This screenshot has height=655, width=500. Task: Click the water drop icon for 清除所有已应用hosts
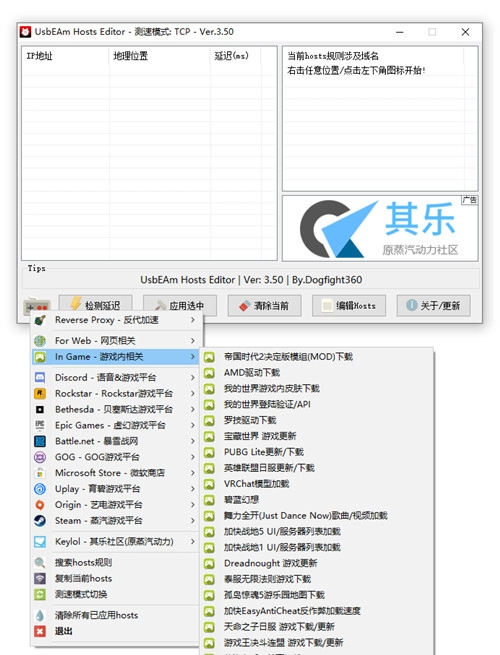40,615
